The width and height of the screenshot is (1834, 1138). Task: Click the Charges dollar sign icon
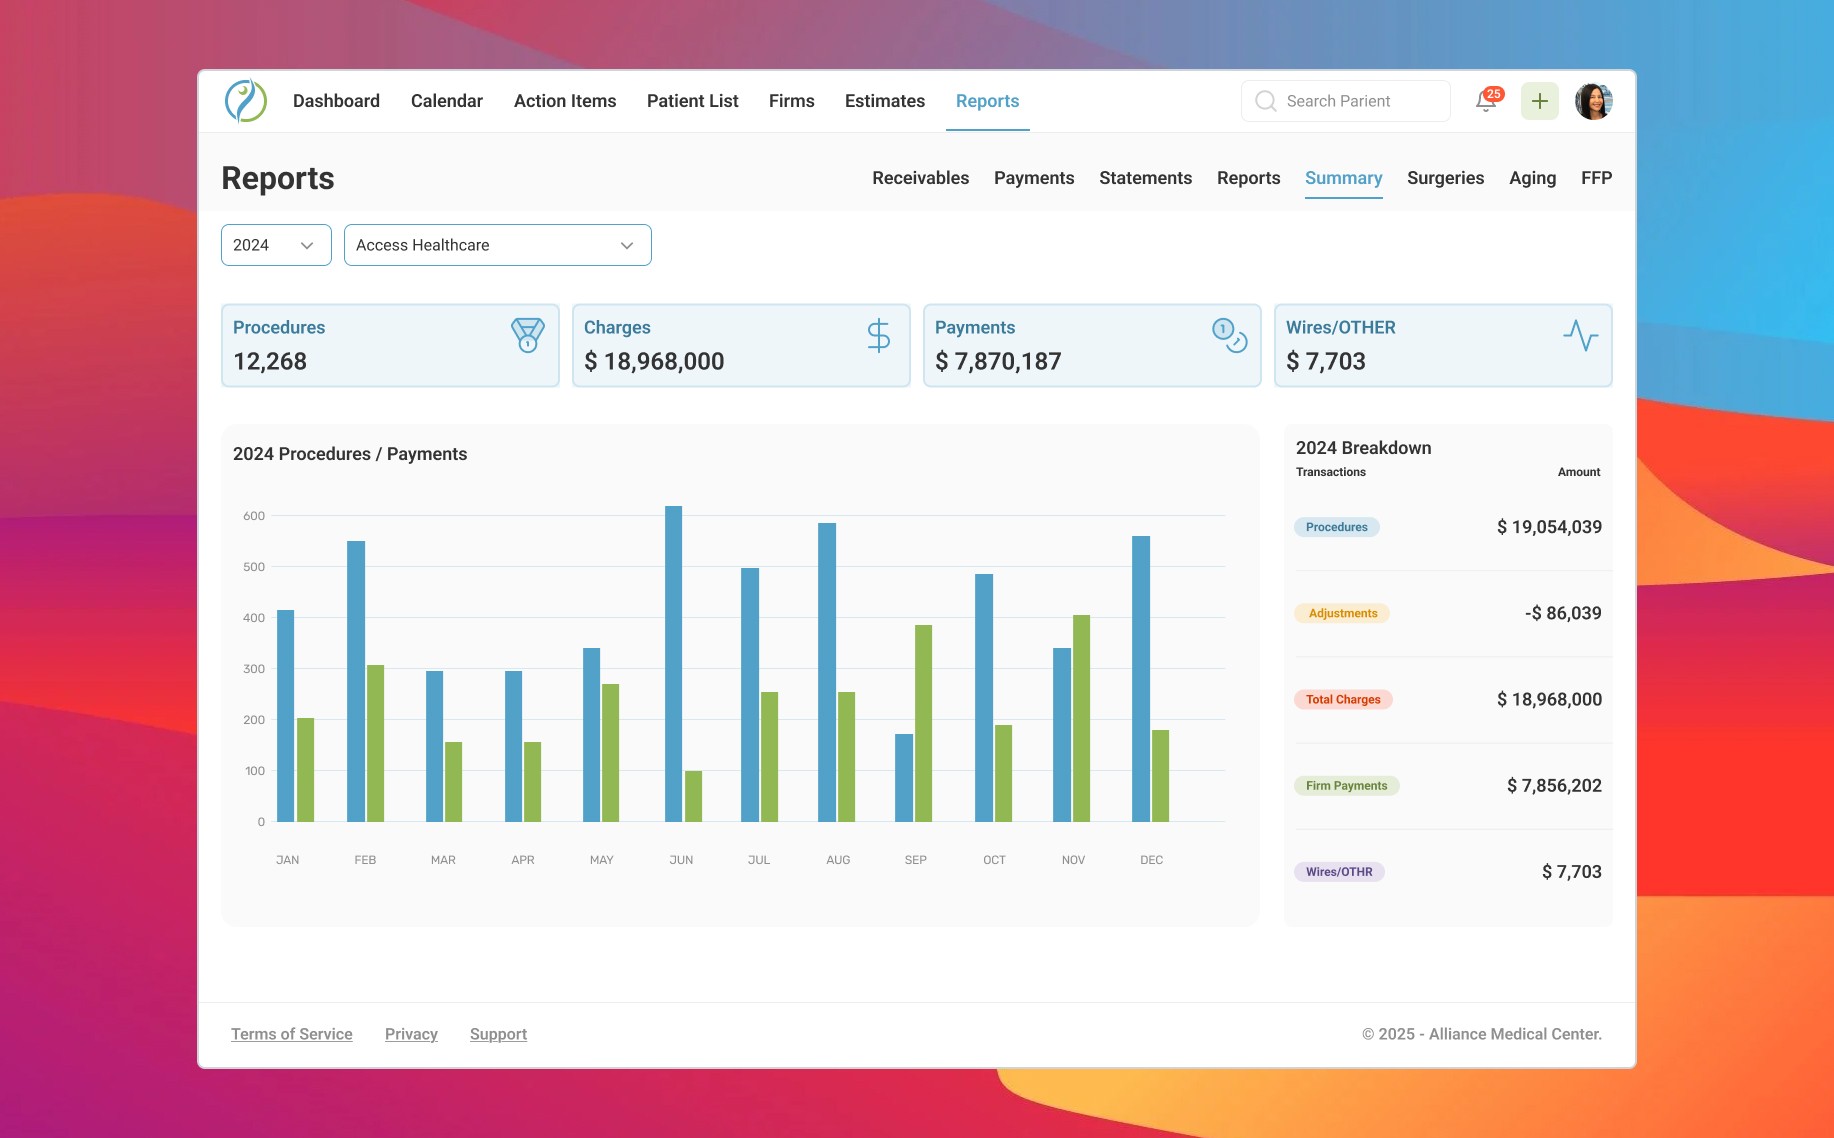[878, 335]
